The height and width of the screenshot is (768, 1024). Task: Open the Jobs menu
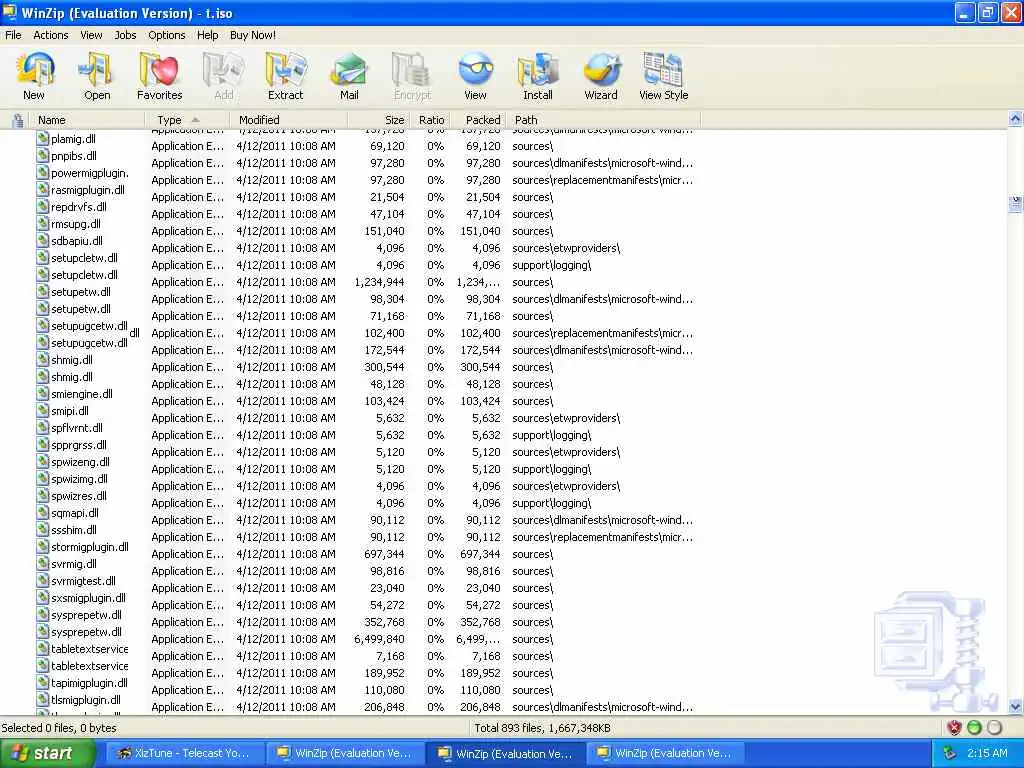tap(125, 35)
